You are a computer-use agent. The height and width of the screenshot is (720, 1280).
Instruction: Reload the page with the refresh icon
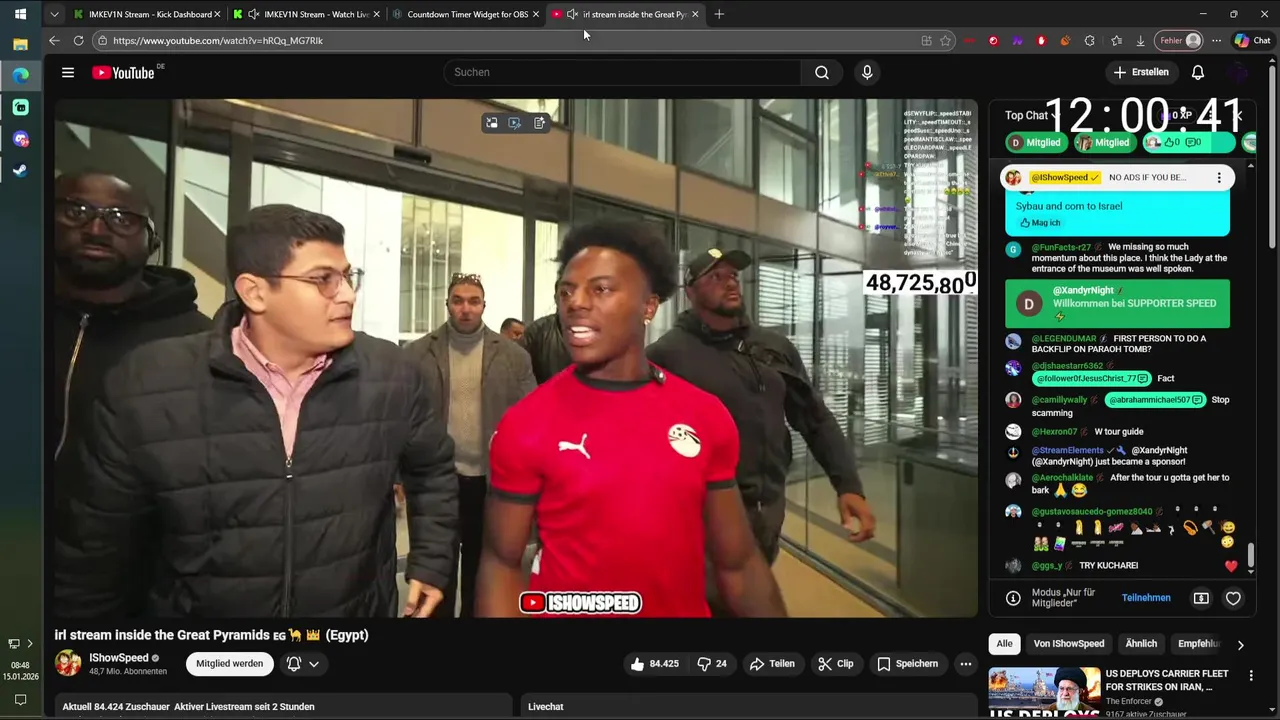(78, 41)
